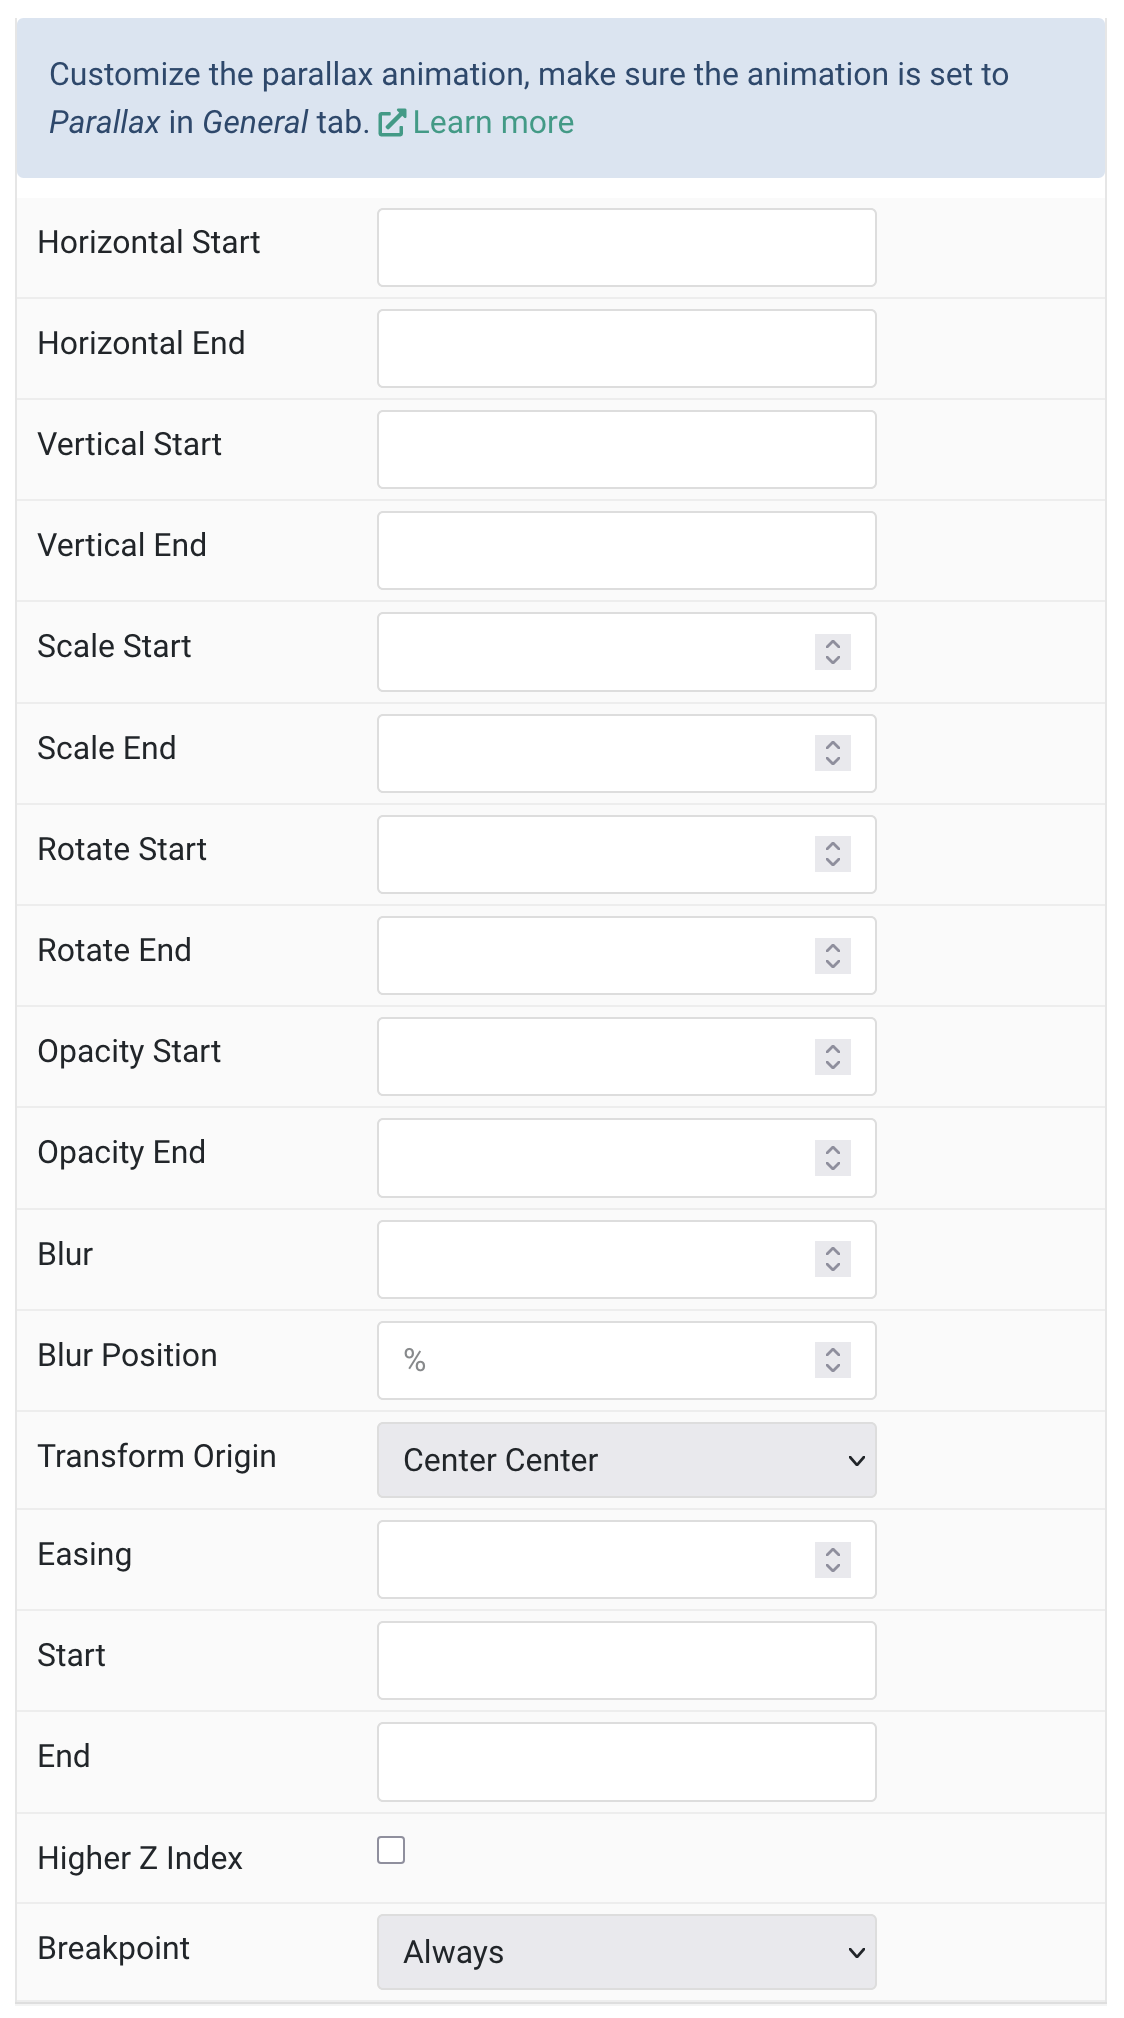Click the Blur Position stepper arrows

[x=833, y=1360]
